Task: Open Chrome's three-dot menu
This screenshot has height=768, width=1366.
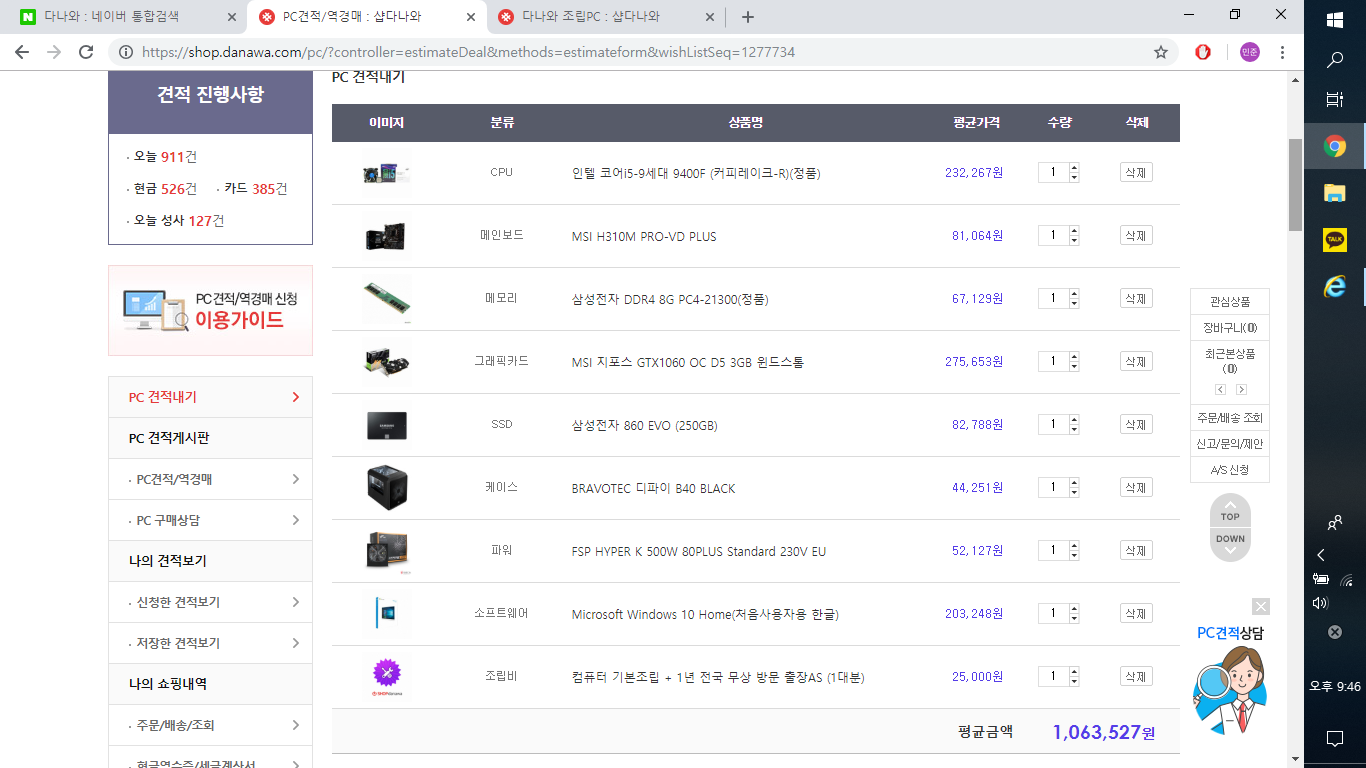Action: coord(1282,52)
